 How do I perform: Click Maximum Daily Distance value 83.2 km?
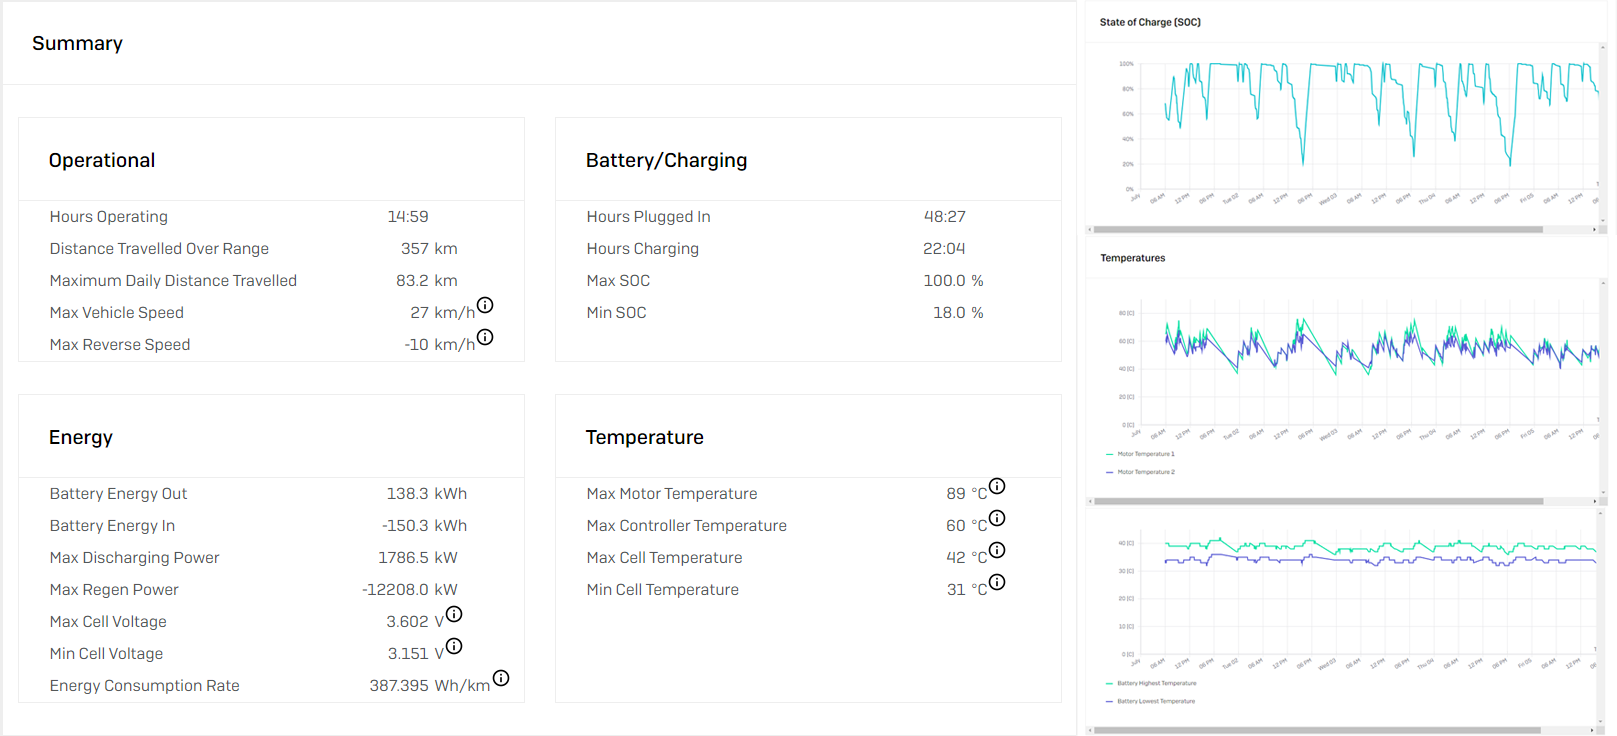point(427,281)
